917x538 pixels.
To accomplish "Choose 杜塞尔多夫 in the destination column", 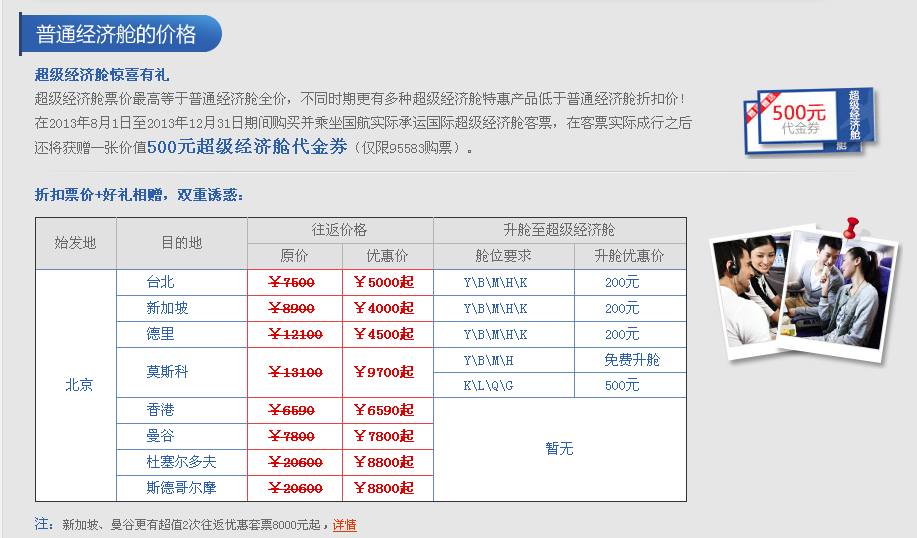I will (180, 462).
